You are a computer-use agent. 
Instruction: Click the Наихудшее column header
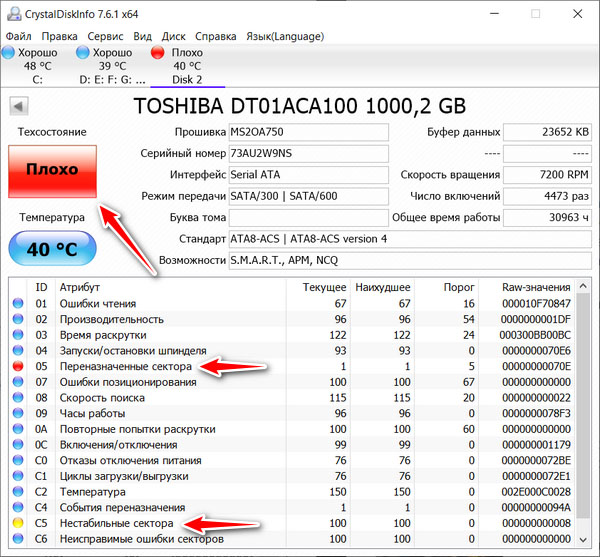(x=383, y=287)
